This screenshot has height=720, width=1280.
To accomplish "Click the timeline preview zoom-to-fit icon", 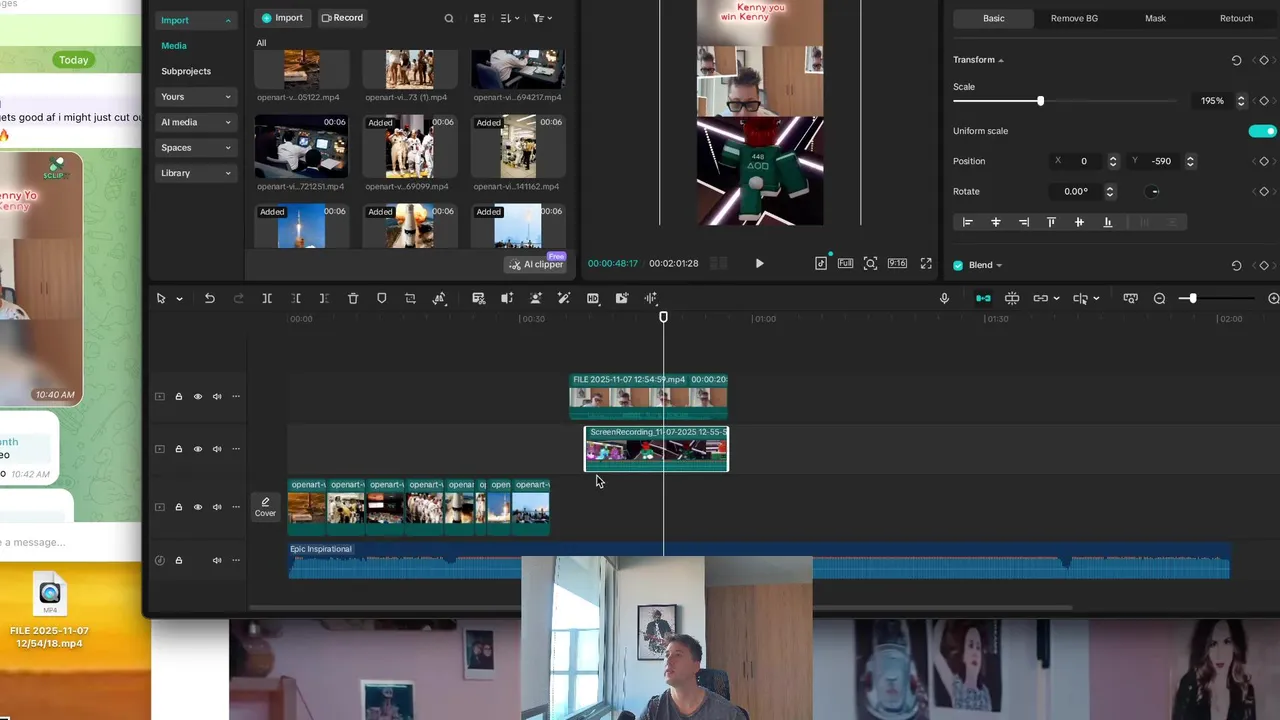I will (x=1131, y=298).
